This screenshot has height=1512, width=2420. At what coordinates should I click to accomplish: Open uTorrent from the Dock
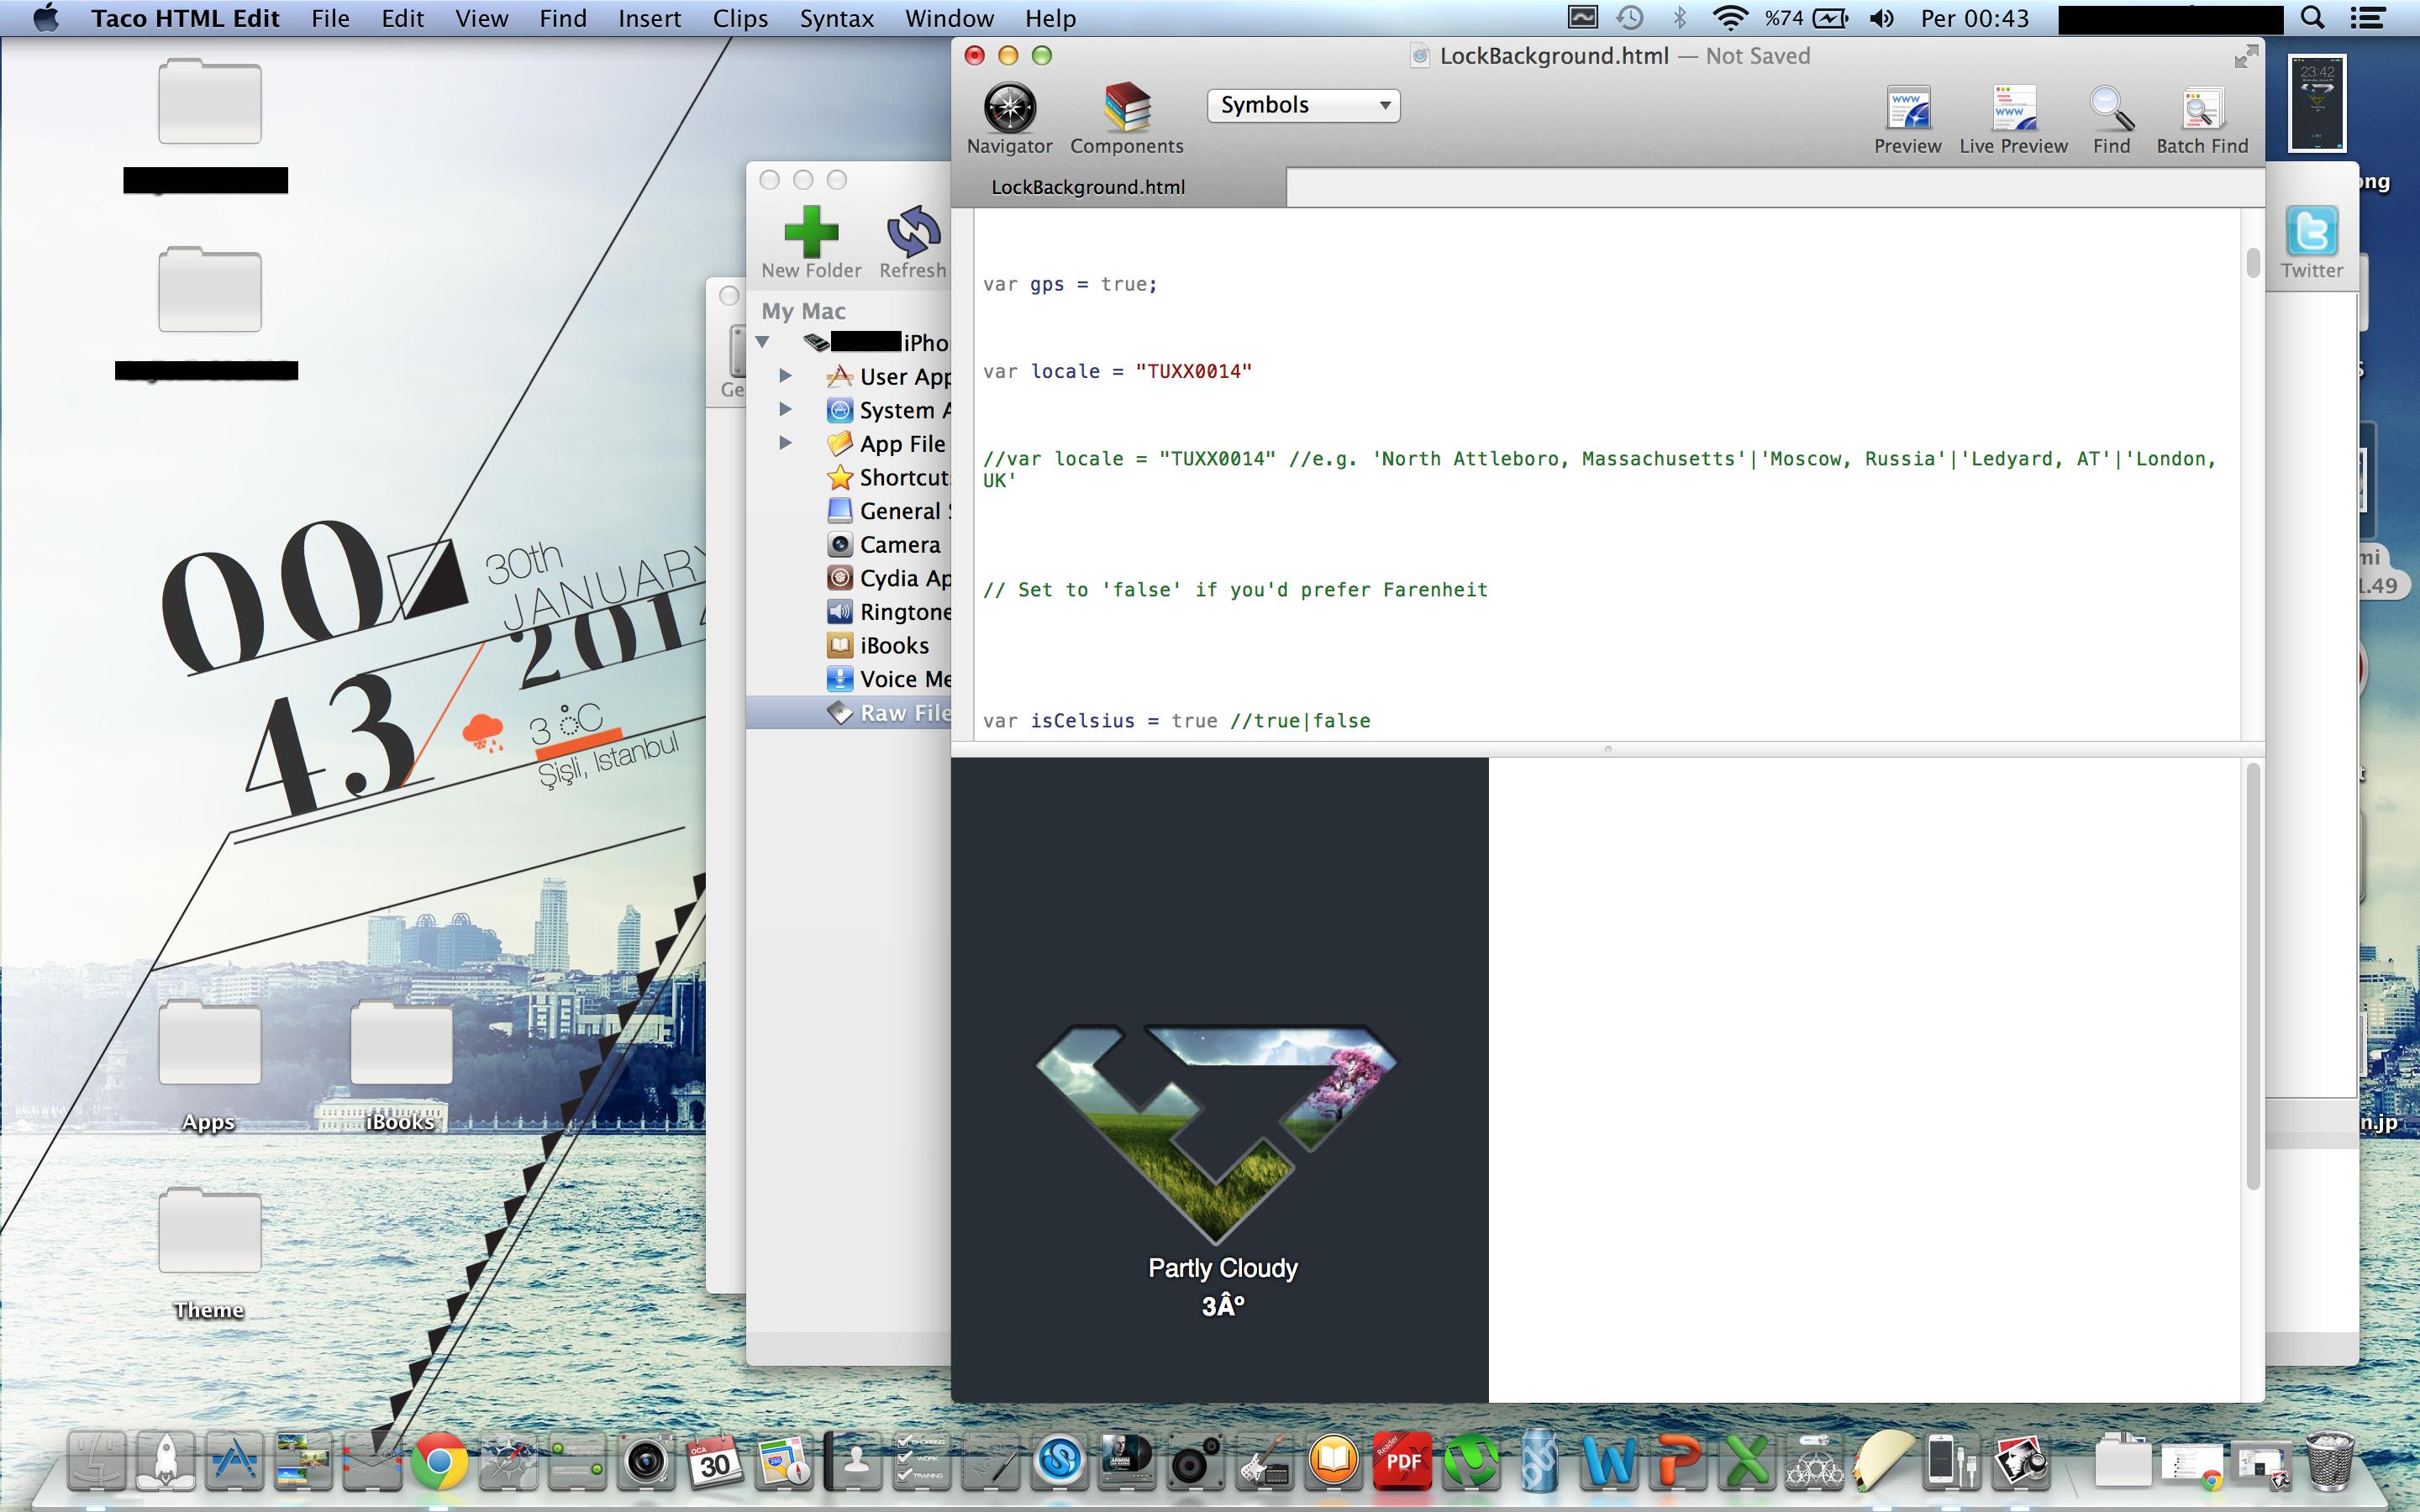pos(1472,1462)
